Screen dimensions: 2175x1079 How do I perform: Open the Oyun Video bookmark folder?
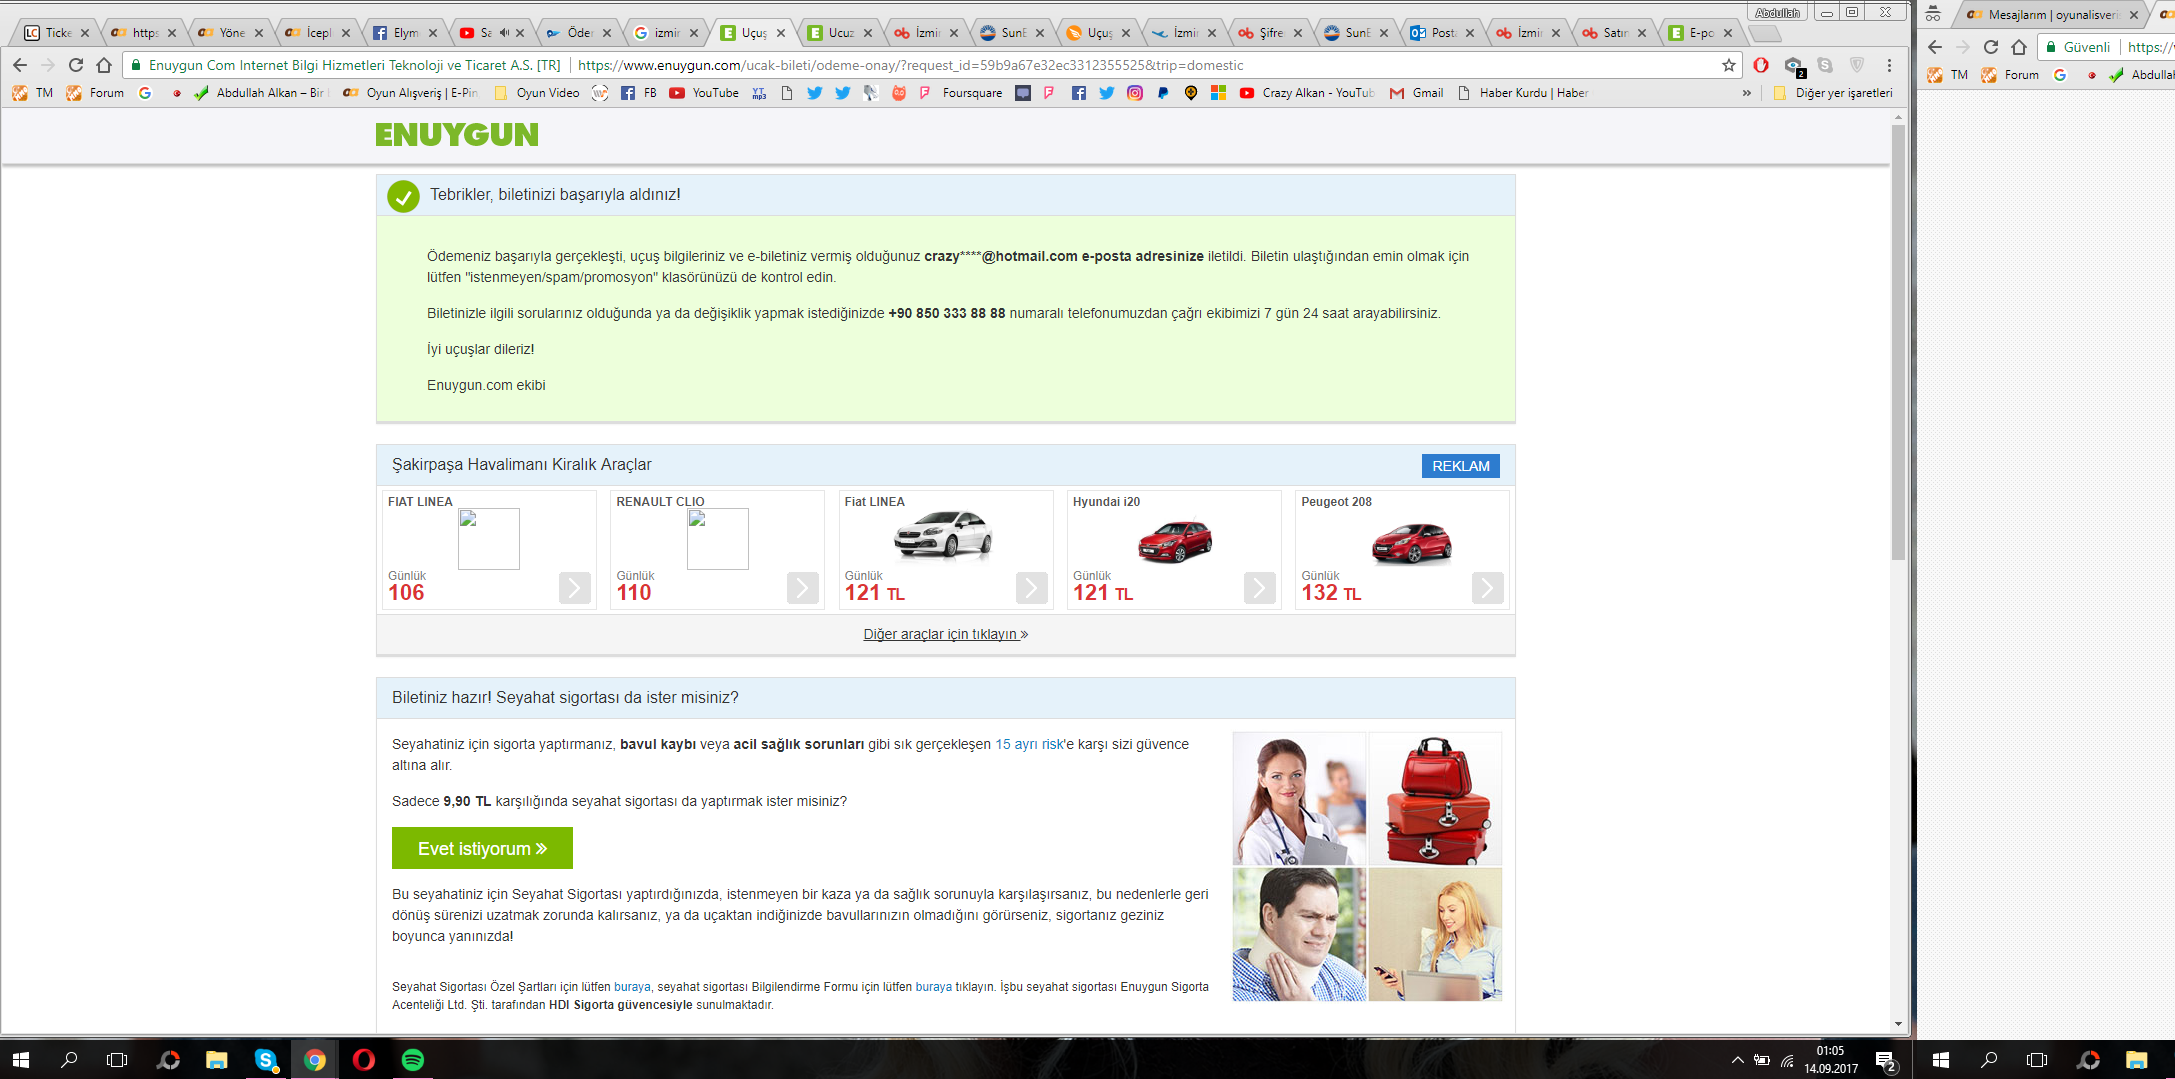[538, 93]
